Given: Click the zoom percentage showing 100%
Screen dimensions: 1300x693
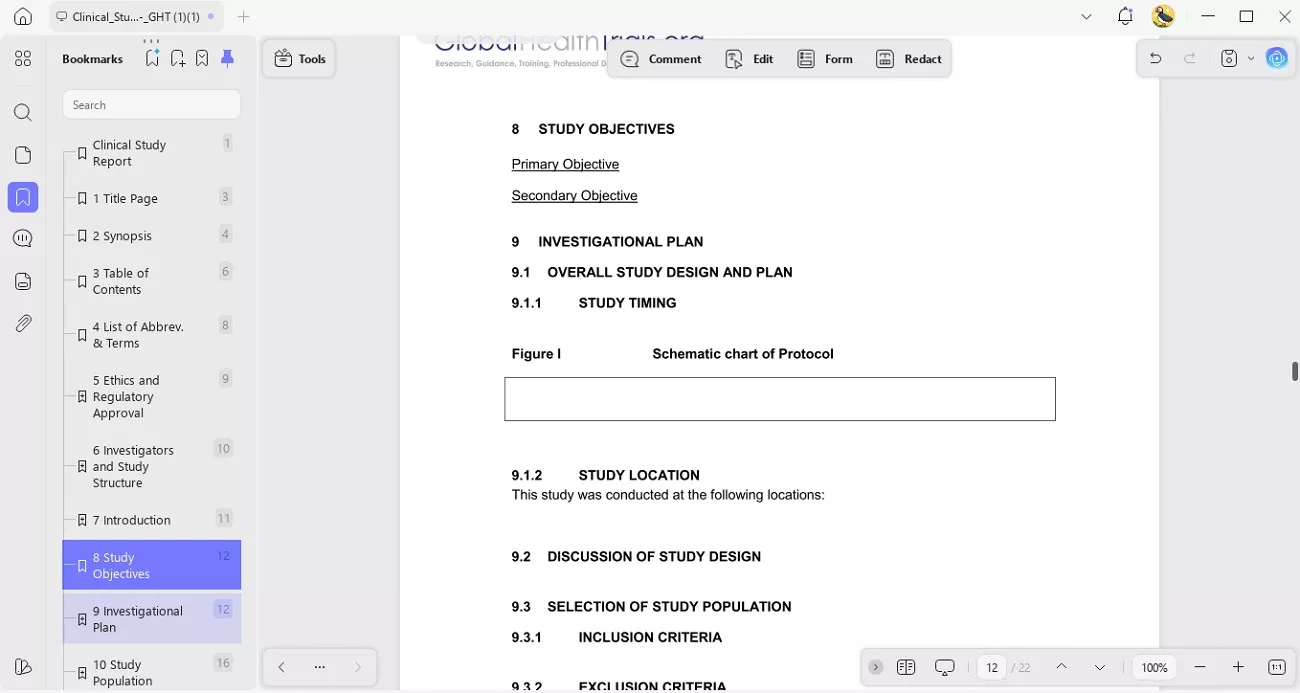Looking at the screenshot, I should tap(1154, 667).
